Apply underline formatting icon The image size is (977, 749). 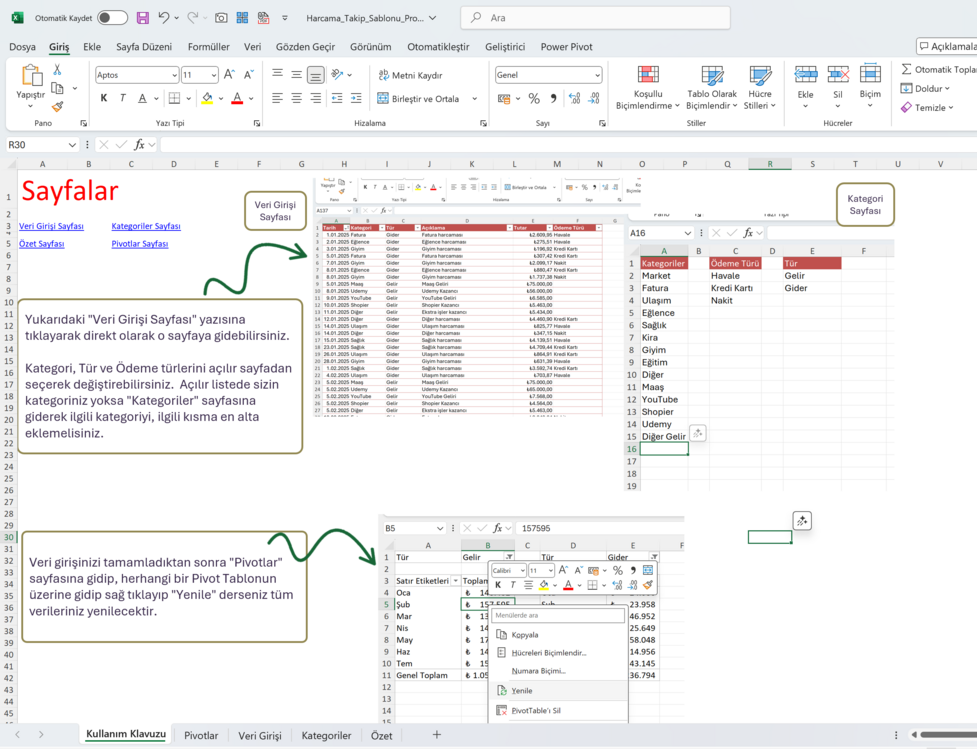[142, 98]
